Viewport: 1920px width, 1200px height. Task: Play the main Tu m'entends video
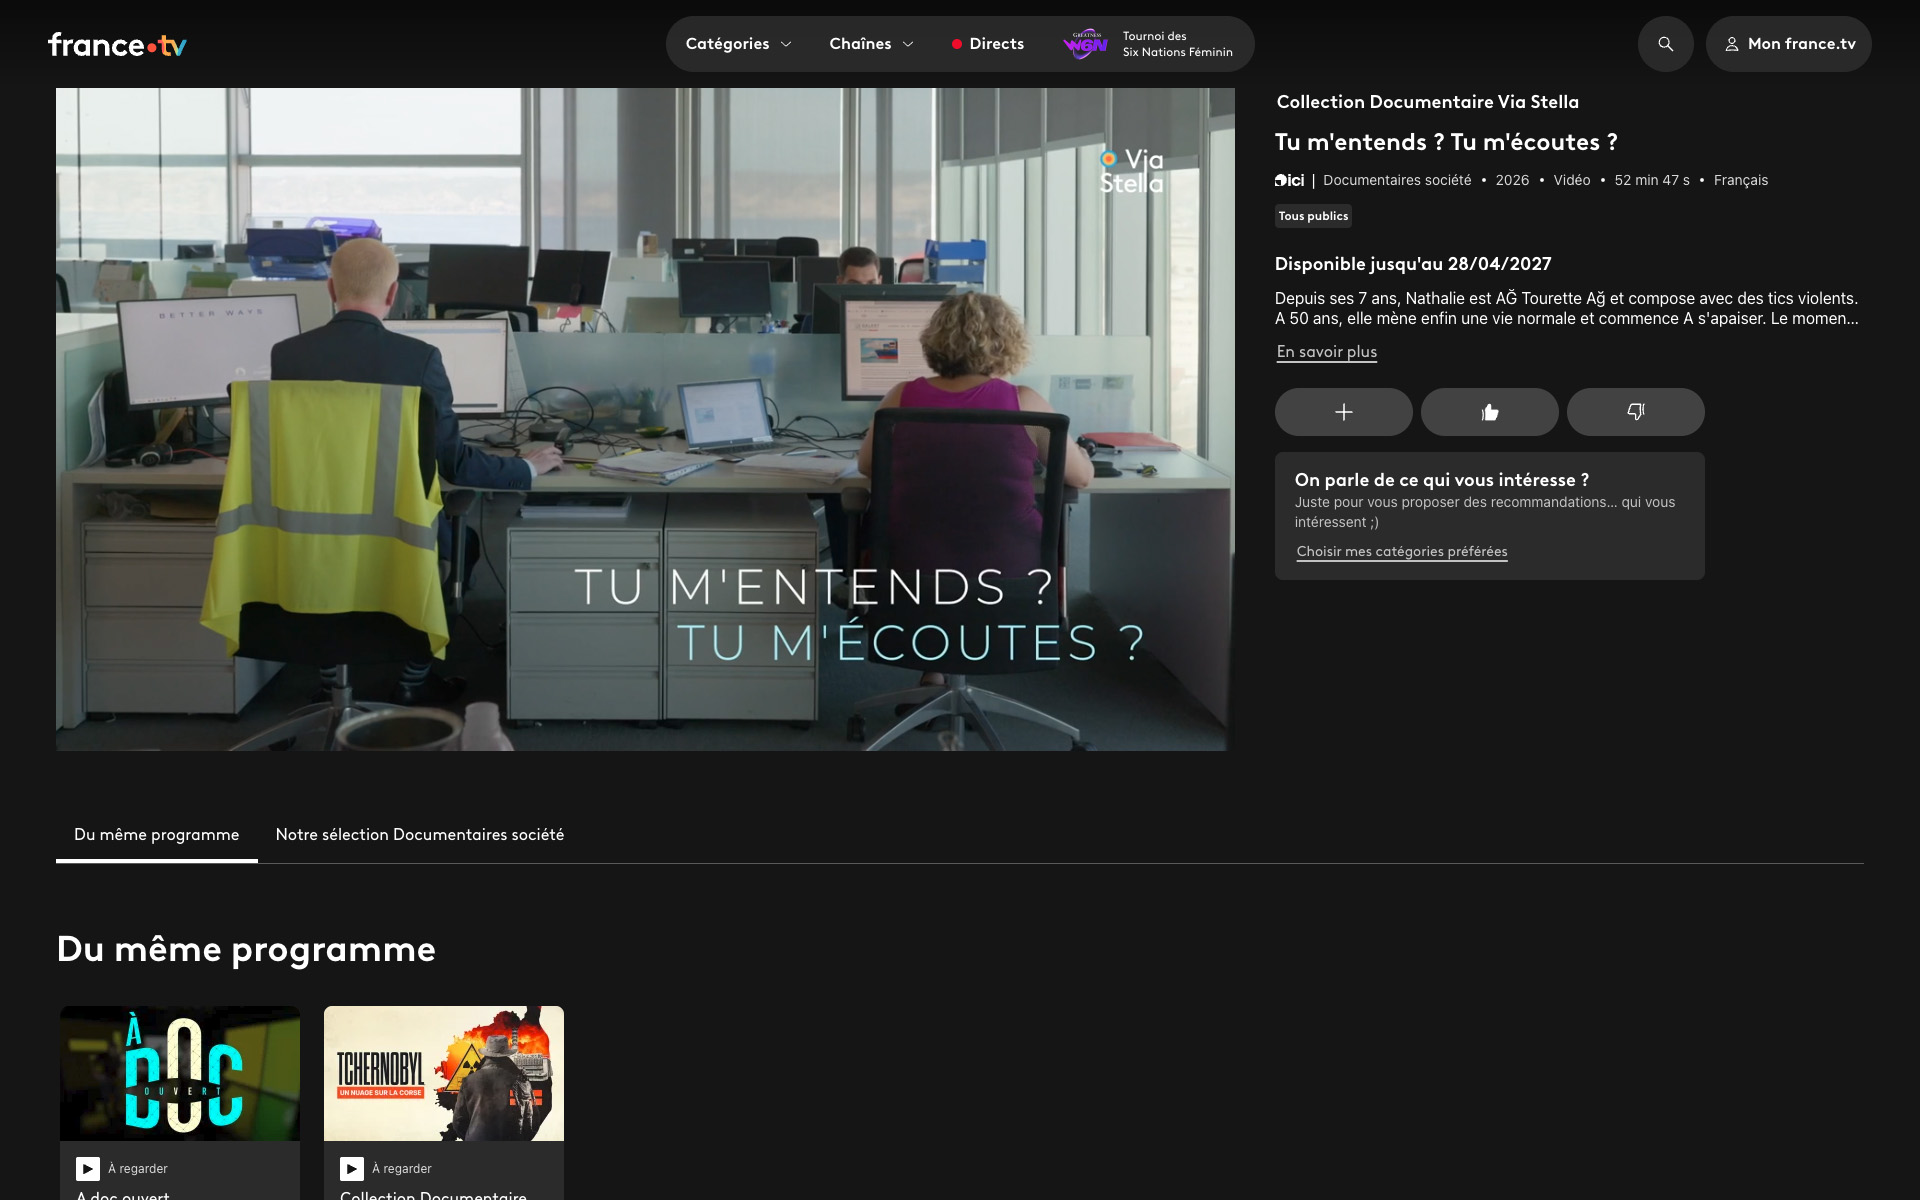point(645,419)
